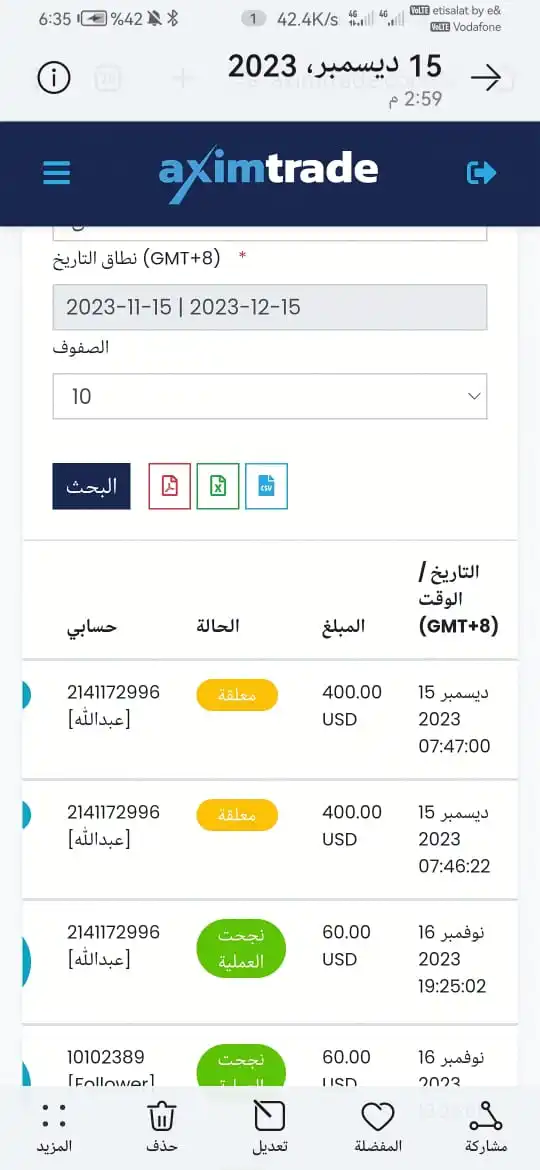This screenshot has height=1170, width=540.
Task: Add photo to favorites with heart icon
Action: point(378,1127)
